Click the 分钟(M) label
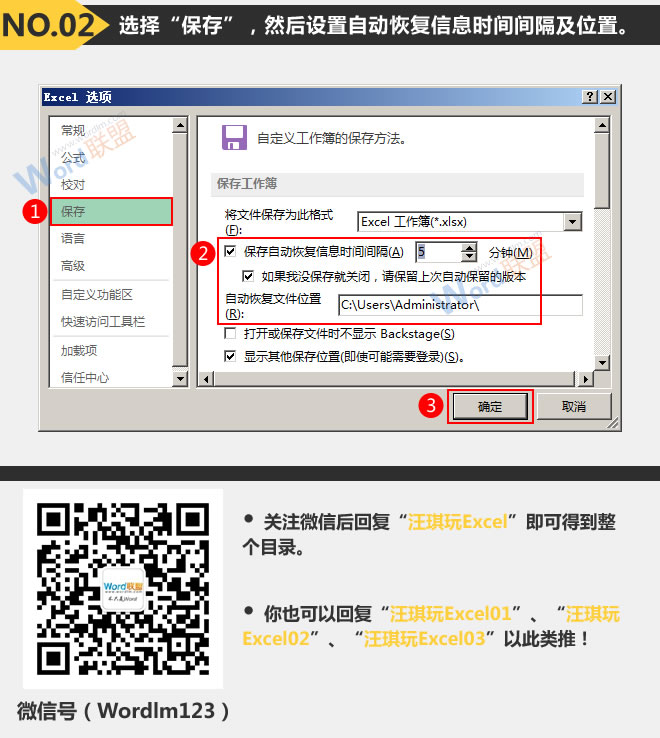Image resolution: width=660 pixels, height=738 pixels. point(510,253)
